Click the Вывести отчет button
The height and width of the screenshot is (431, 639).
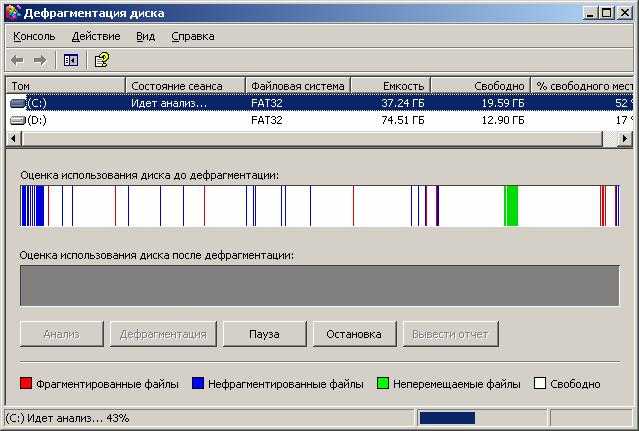[450, 334]
